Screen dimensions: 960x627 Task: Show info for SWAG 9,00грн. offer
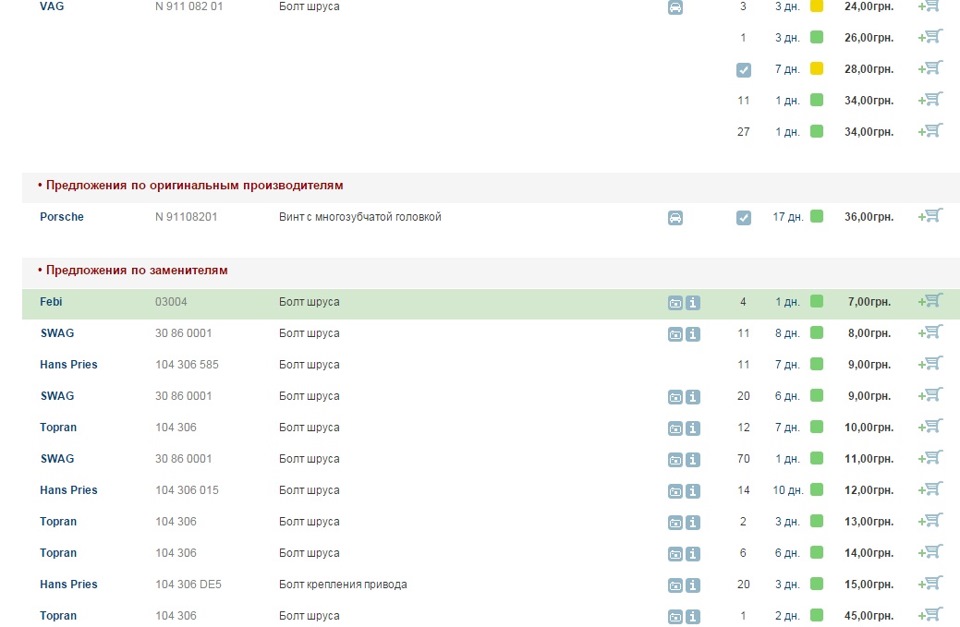692,397
